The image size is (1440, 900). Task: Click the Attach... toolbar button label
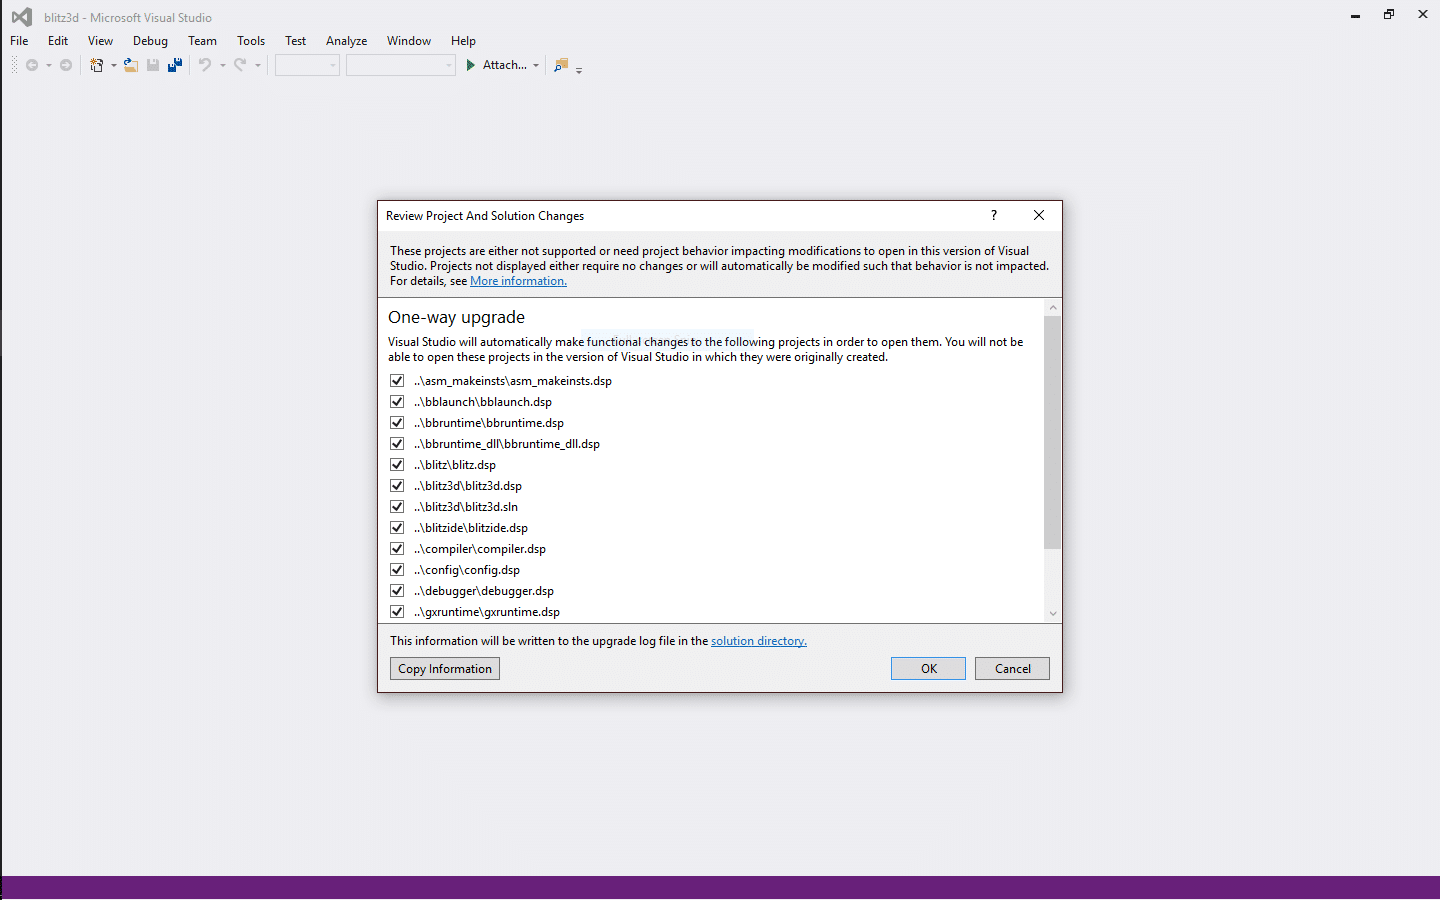point(505,65)
